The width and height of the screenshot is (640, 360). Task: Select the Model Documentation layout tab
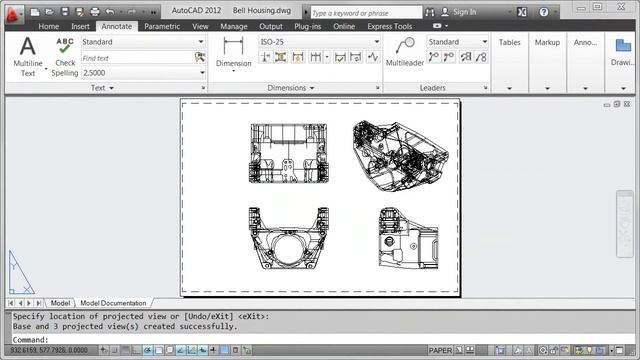click(113, 303)
